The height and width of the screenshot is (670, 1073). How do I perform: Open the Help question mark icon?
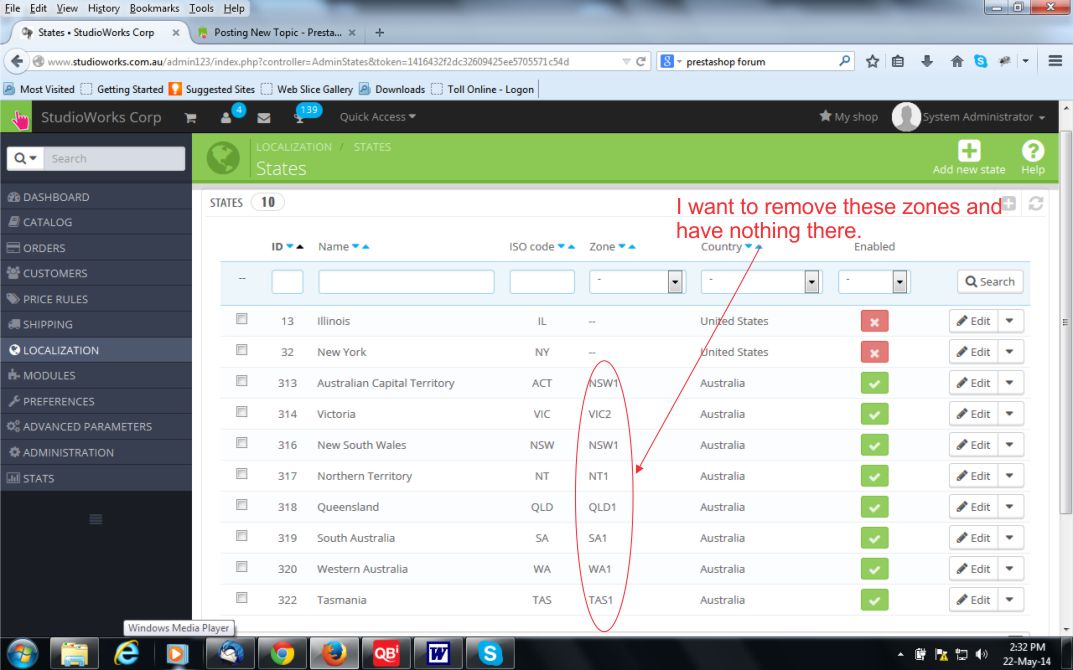tap(1033, 150)
